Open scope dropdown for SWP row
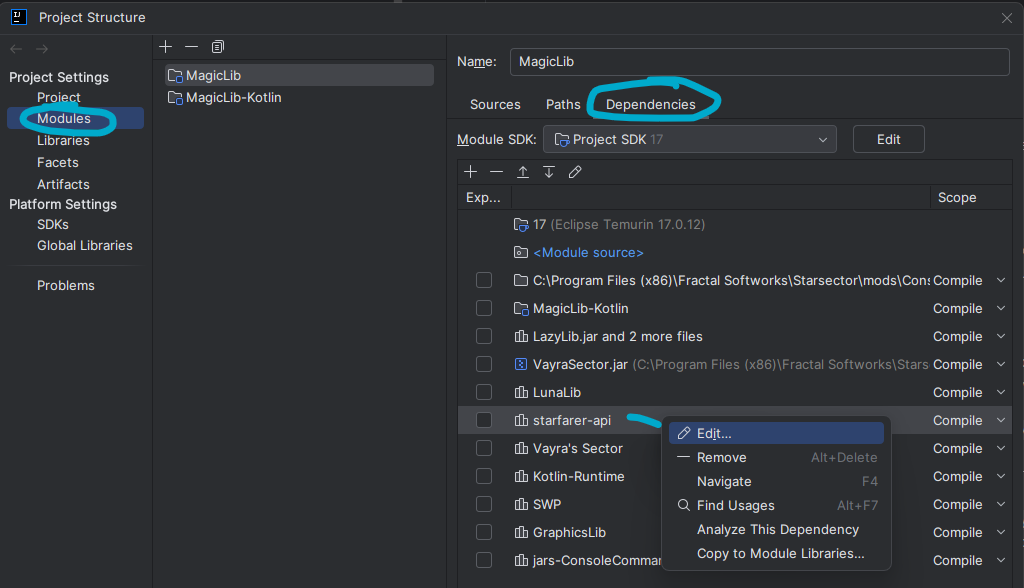 point(1000,504)
